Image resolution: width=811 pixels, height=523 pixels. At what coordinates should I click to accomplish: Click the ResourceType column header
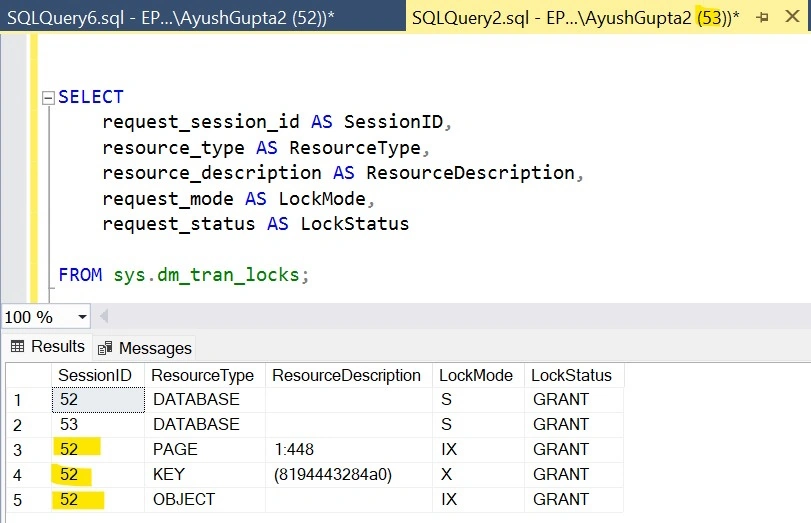pyautogui.click(x=205, y=375)
